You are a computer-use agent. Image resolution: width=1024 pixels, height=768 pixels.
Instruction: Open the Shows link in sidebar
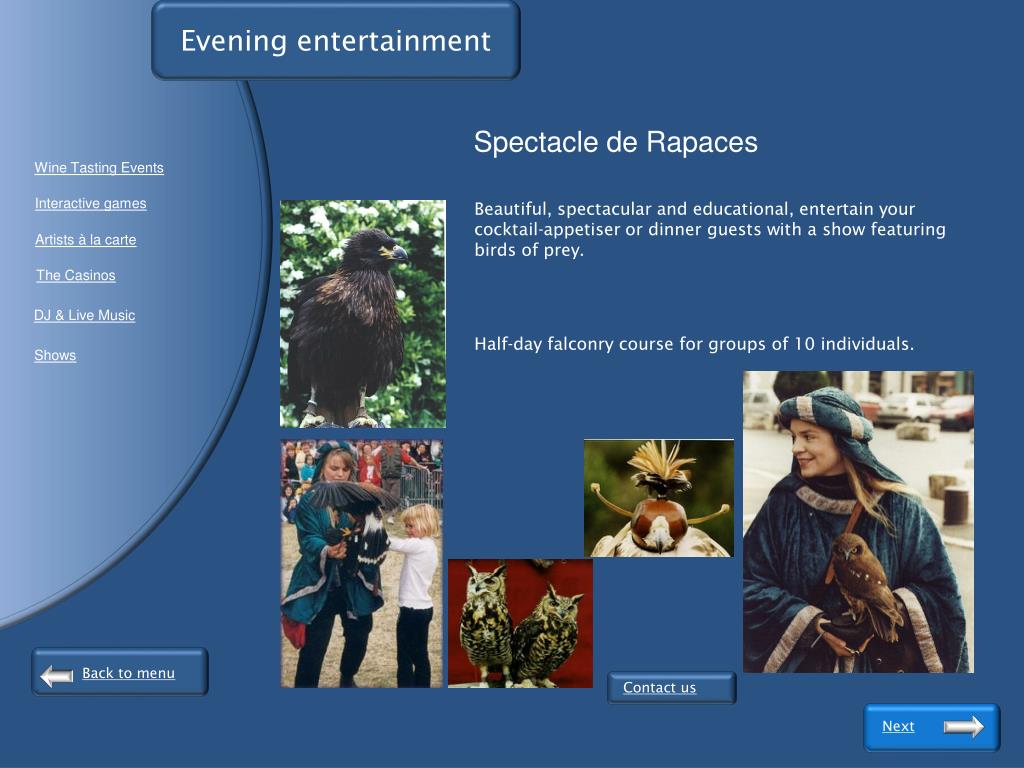pos(55,355)
